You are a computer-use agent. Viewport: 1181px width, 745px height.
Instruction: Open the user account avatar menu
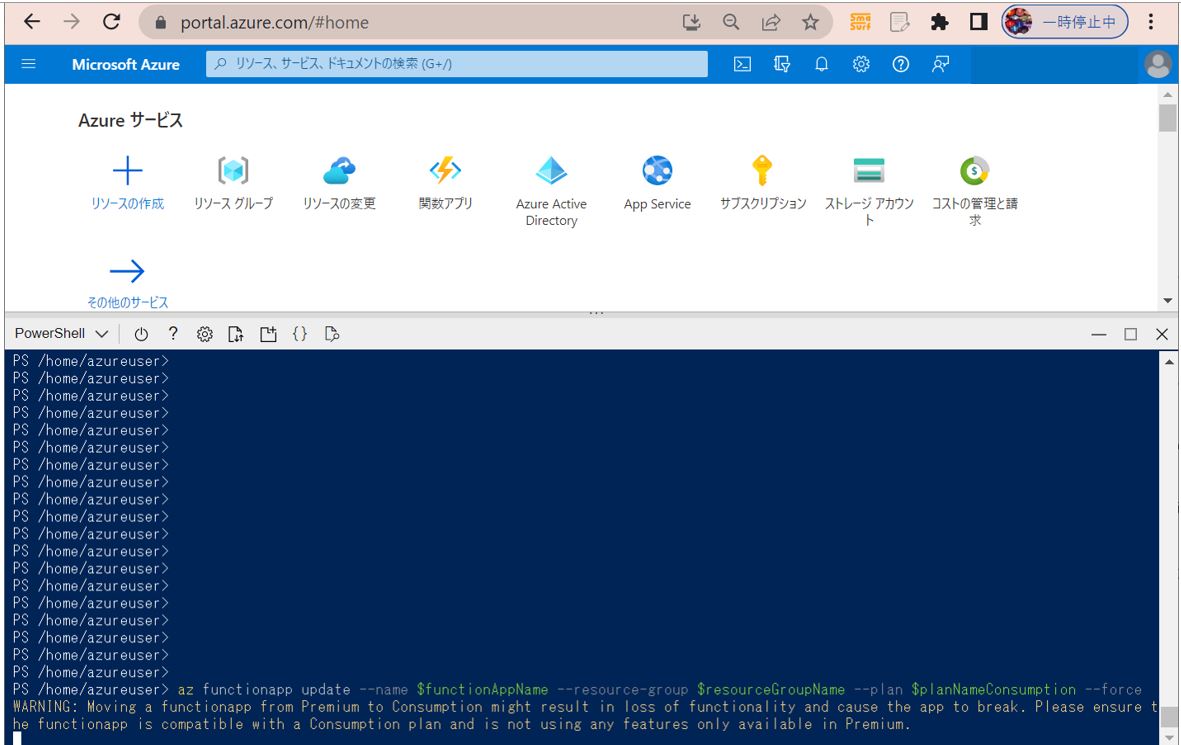[1157, 64]
